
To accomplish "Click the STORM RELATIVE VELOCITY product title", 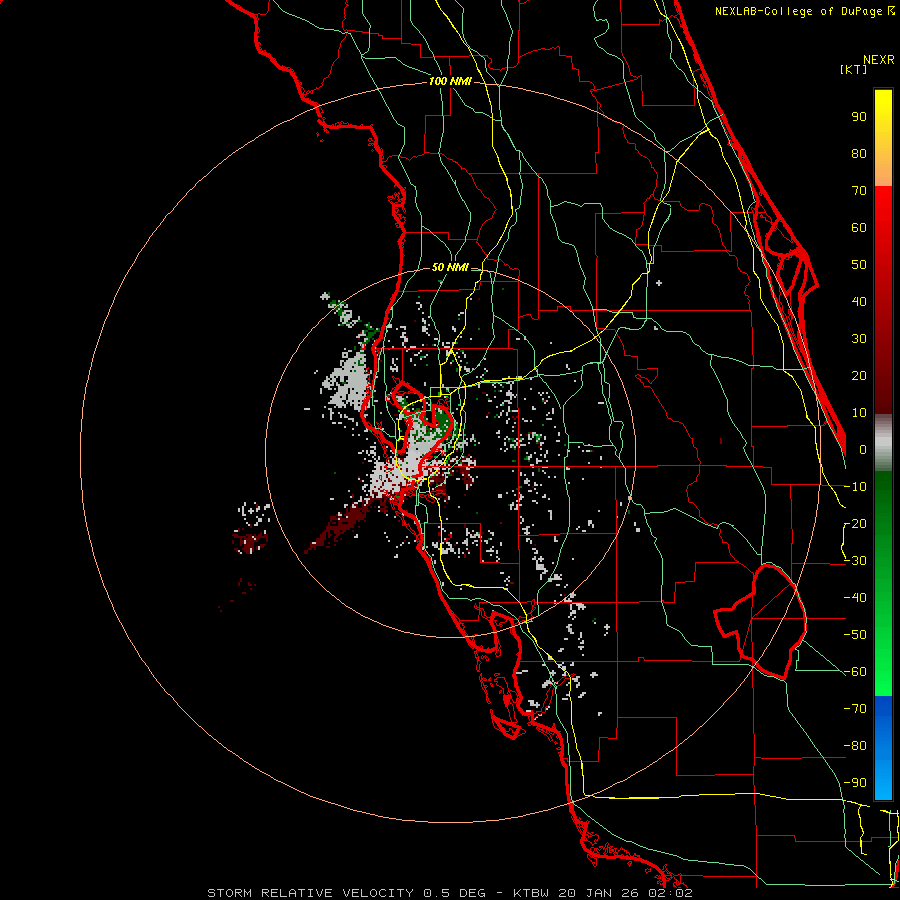I will [310, 893].
